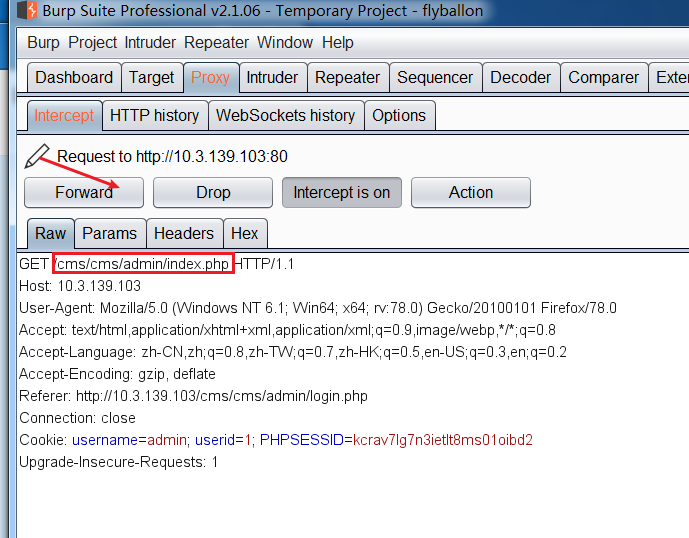Open the Project menu

[x=92, y=43]
